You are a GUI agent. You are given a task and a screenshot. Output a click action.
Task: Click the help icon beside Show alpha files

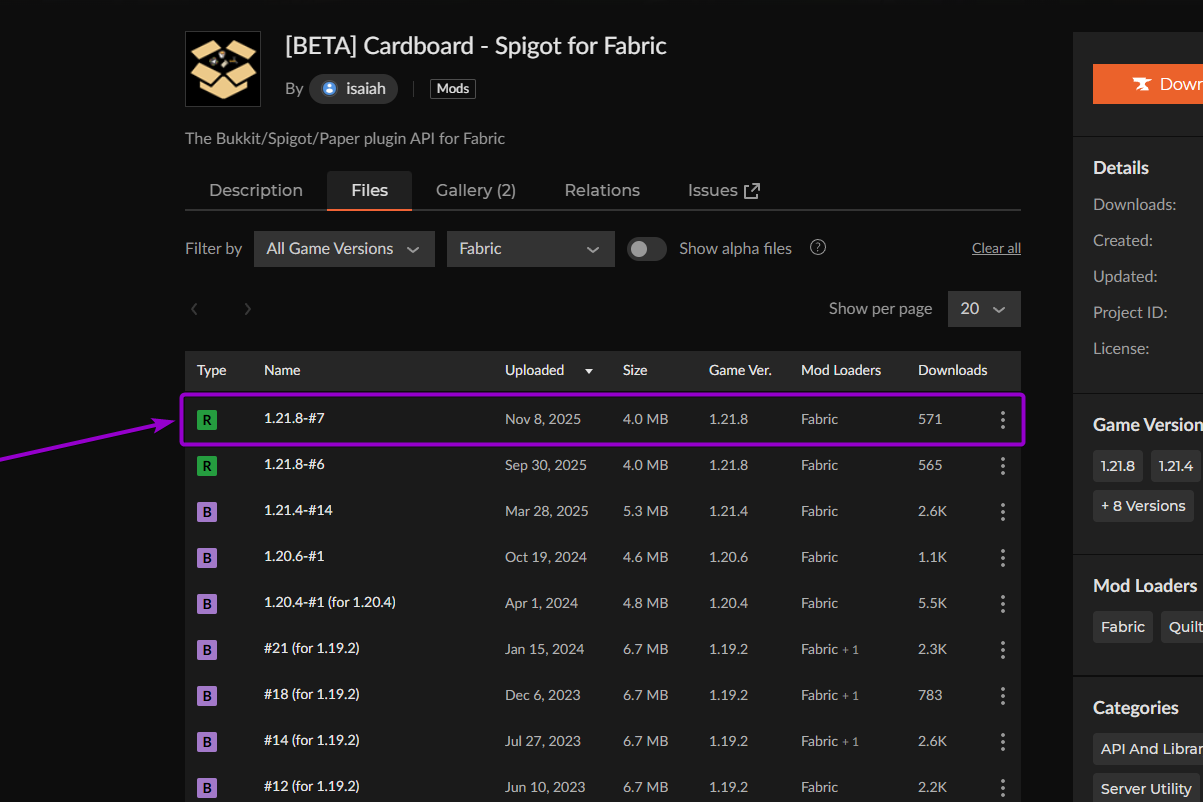click(818, 248)
